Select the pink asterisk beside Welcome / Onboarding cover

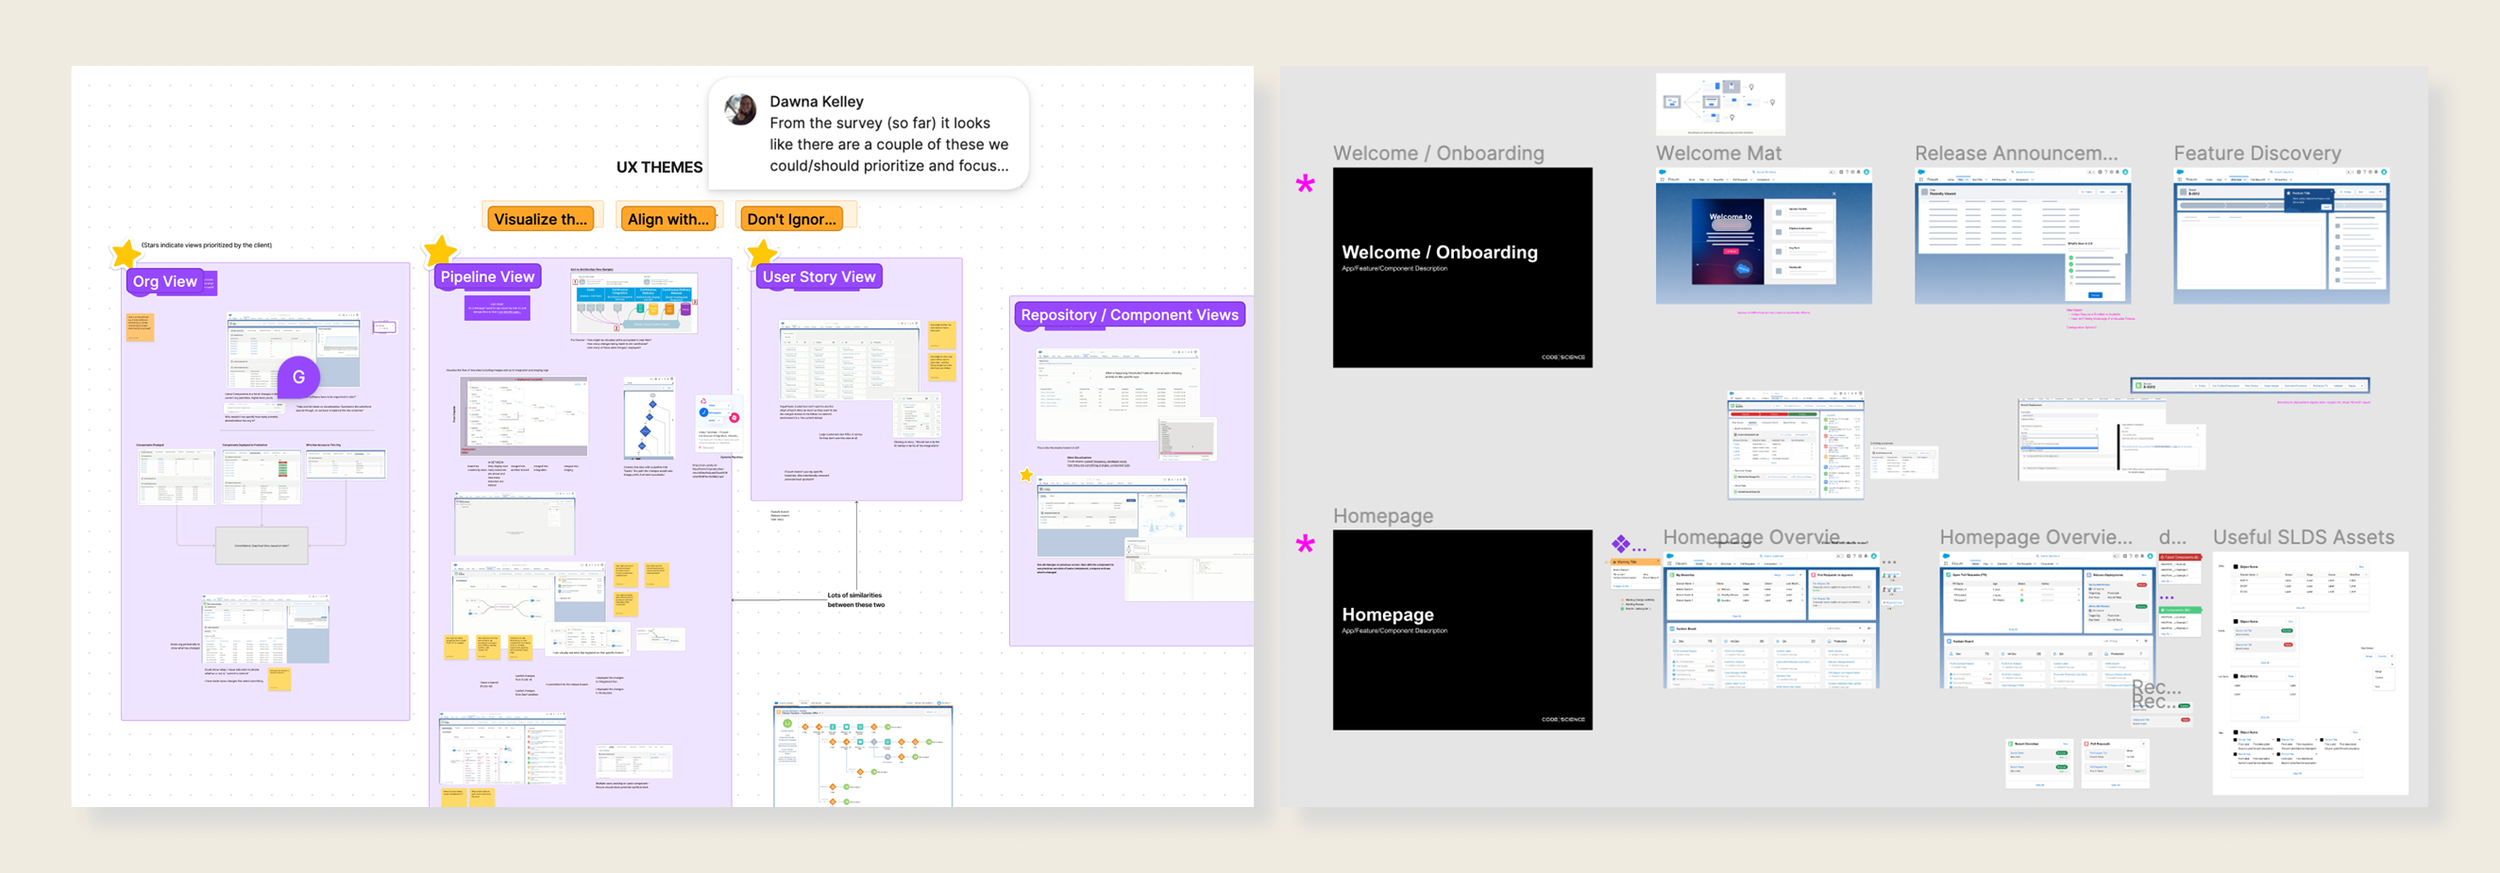click(x=1305, y=183)
